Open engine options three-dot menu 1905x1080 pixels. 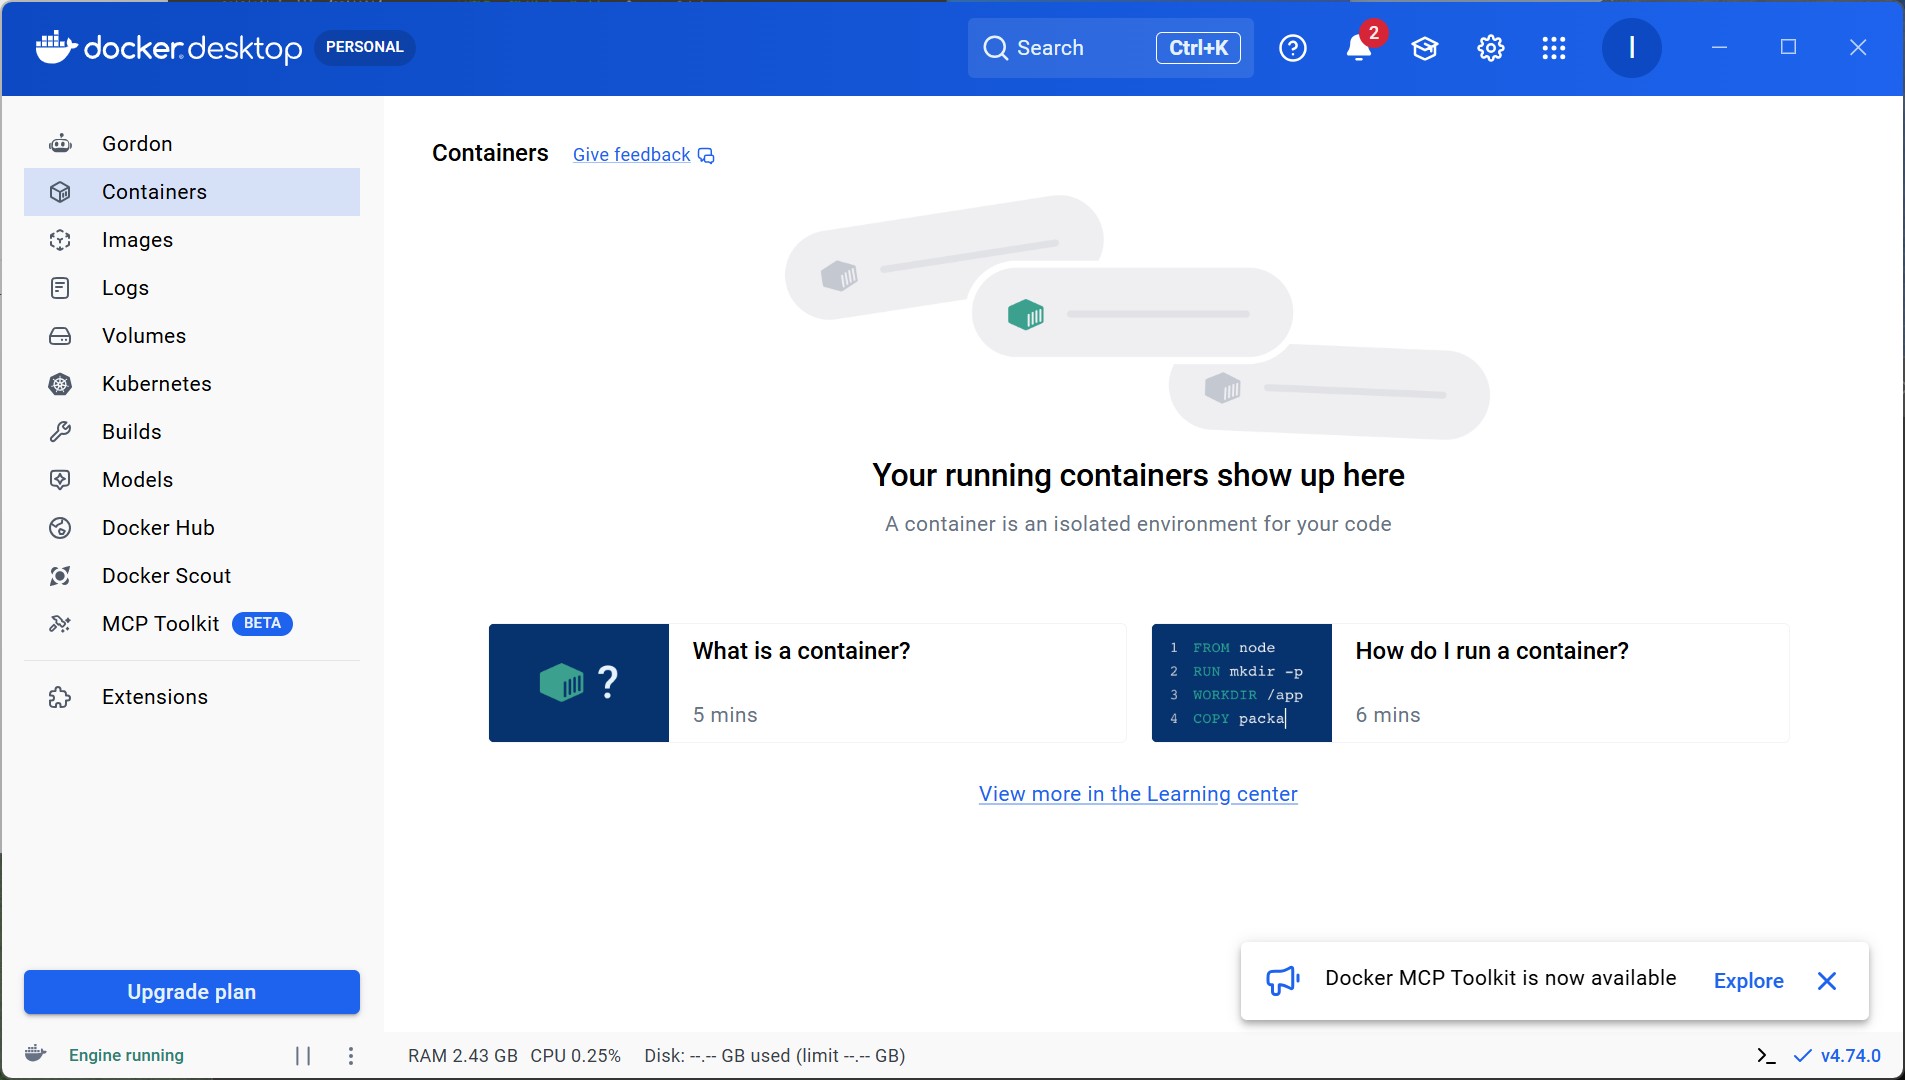[x=351, y=1056]
